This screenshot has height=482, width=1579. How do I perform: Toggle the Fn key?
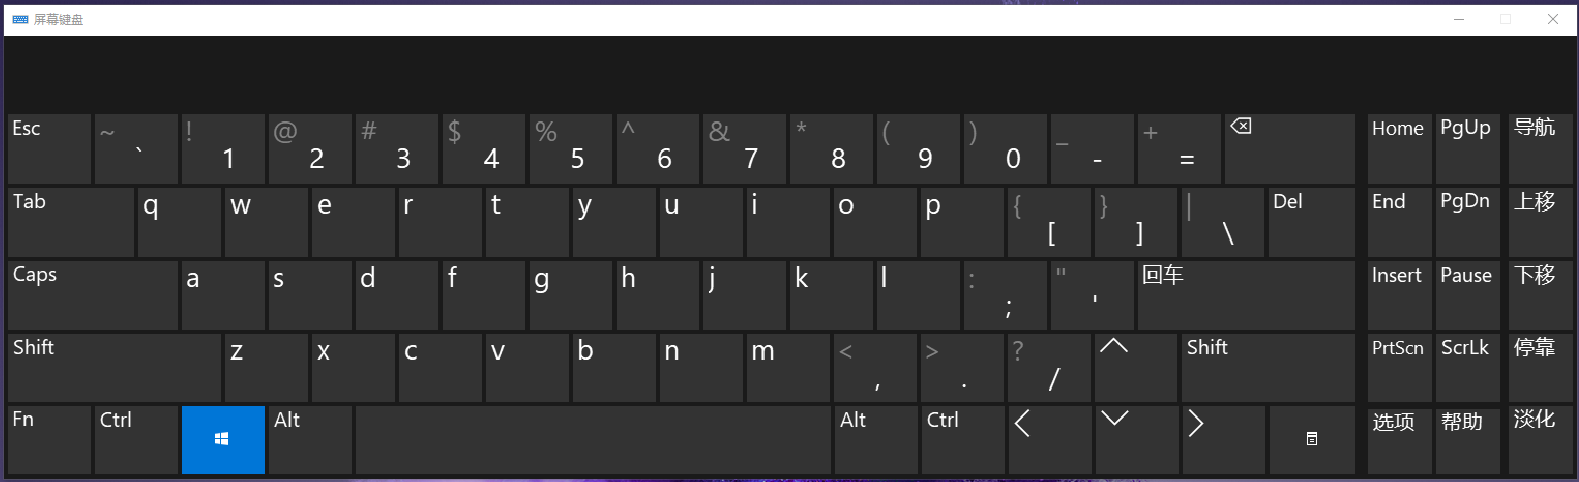point(49,440)
